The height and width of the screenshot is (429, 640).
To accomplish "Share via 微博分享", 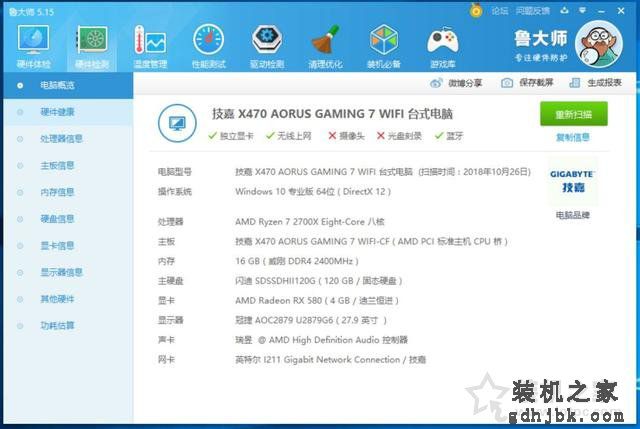I will [x=456, y=83].
